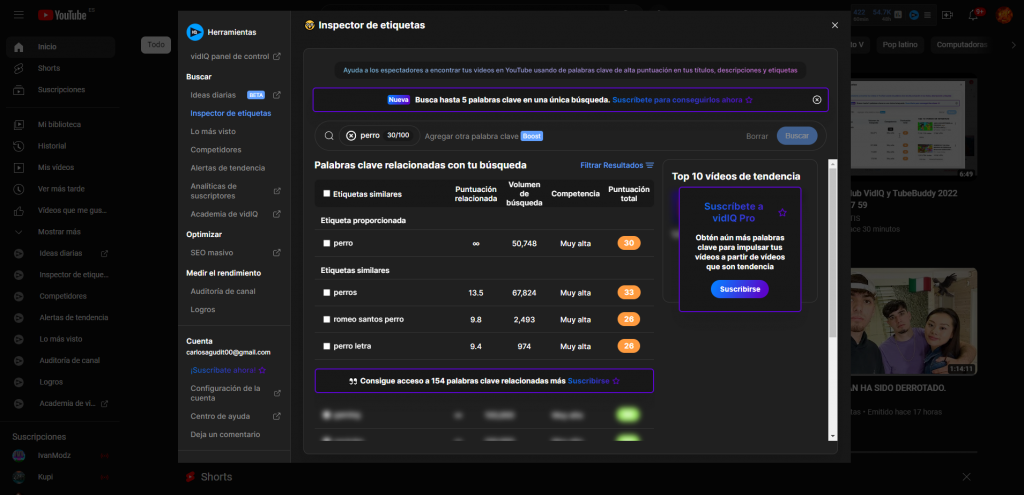Enable the 'perro letra' checkbox
Image resolution: width=1024 pixels, height=495 pixels.
(327, 346)
